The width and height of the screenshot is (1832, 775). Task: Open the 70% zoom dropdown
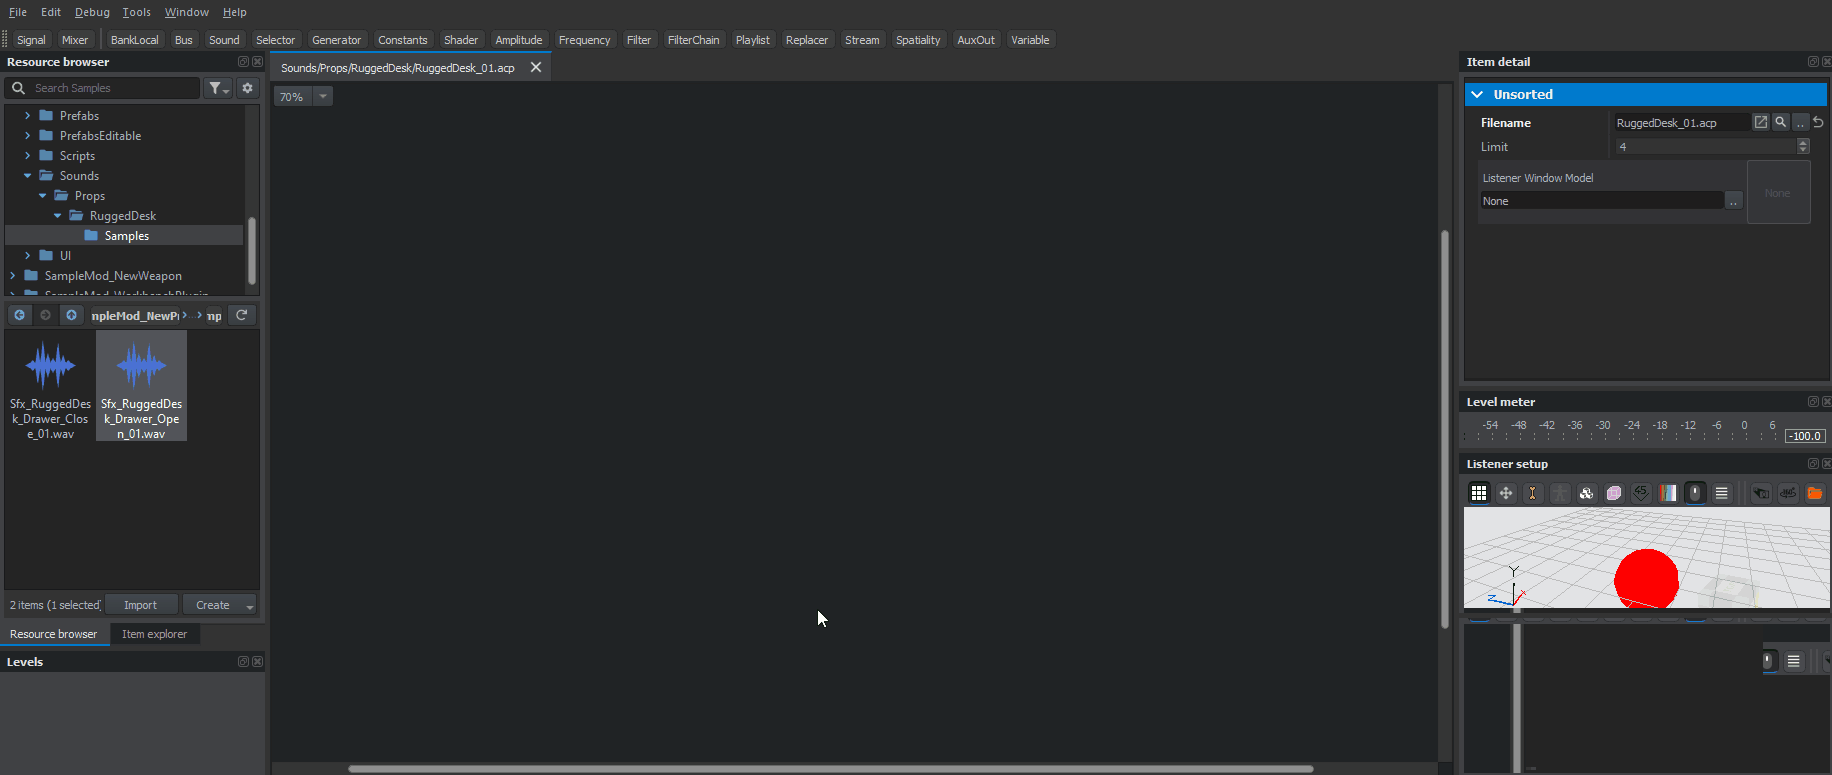pos(323,97)
